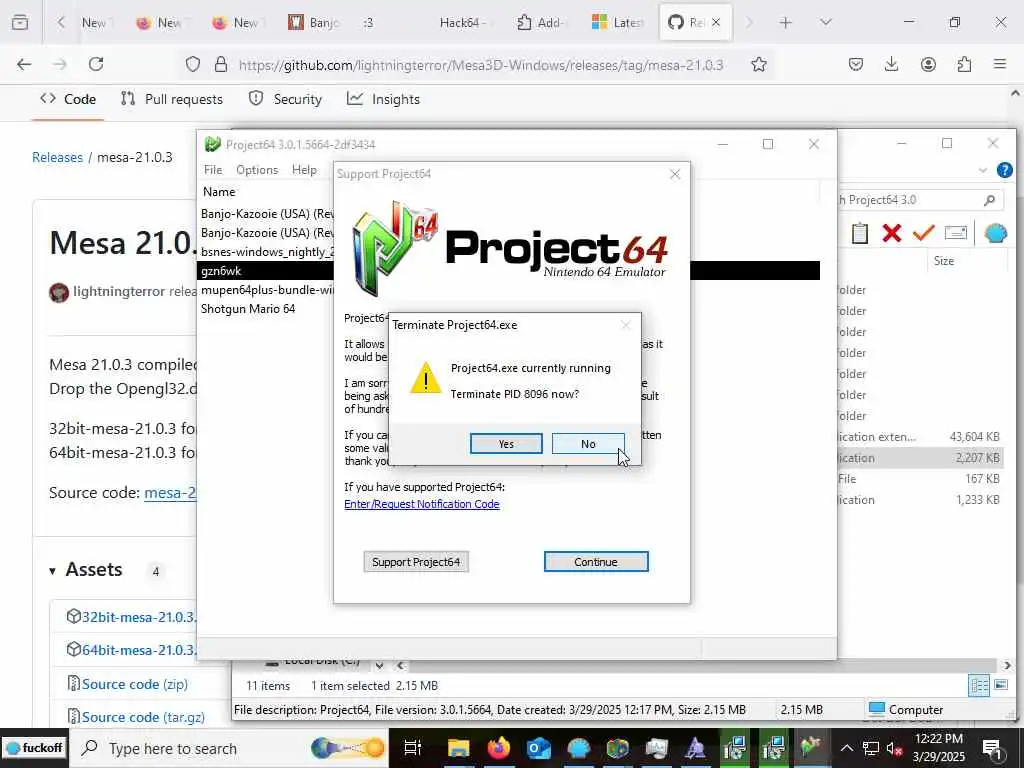Viewport: 1024px width, 768px height.
Task: Open the Security tab on GitHub
Action: click(x=285, y=99)
